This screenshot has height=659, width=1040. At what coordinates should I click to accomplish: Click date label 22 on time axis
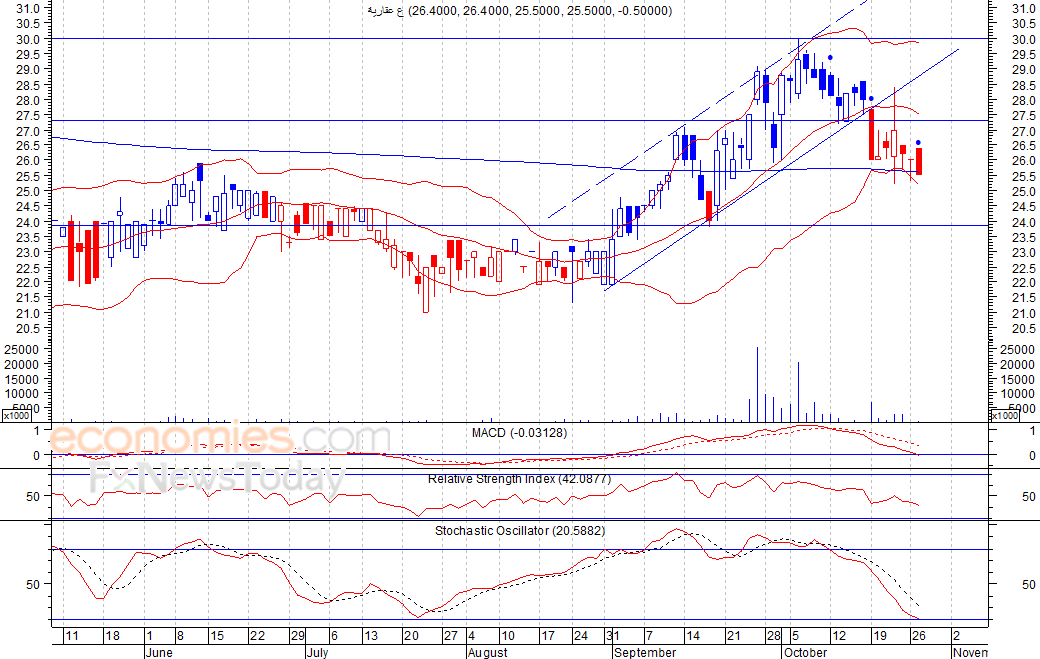click(x=257, y=636)
